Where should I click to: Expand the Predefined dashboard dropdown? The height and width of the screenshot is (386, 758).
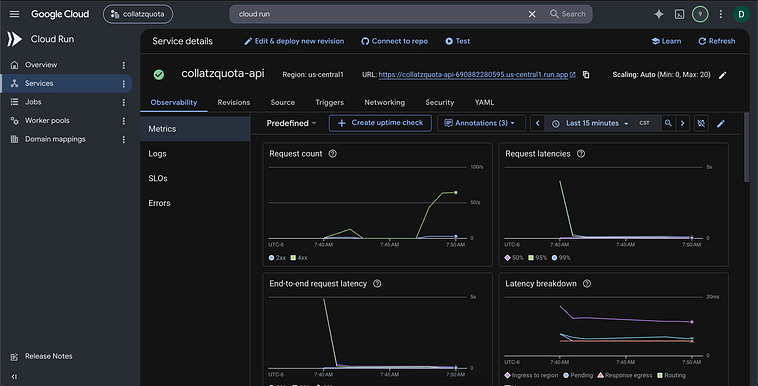[x=291, y=123]
